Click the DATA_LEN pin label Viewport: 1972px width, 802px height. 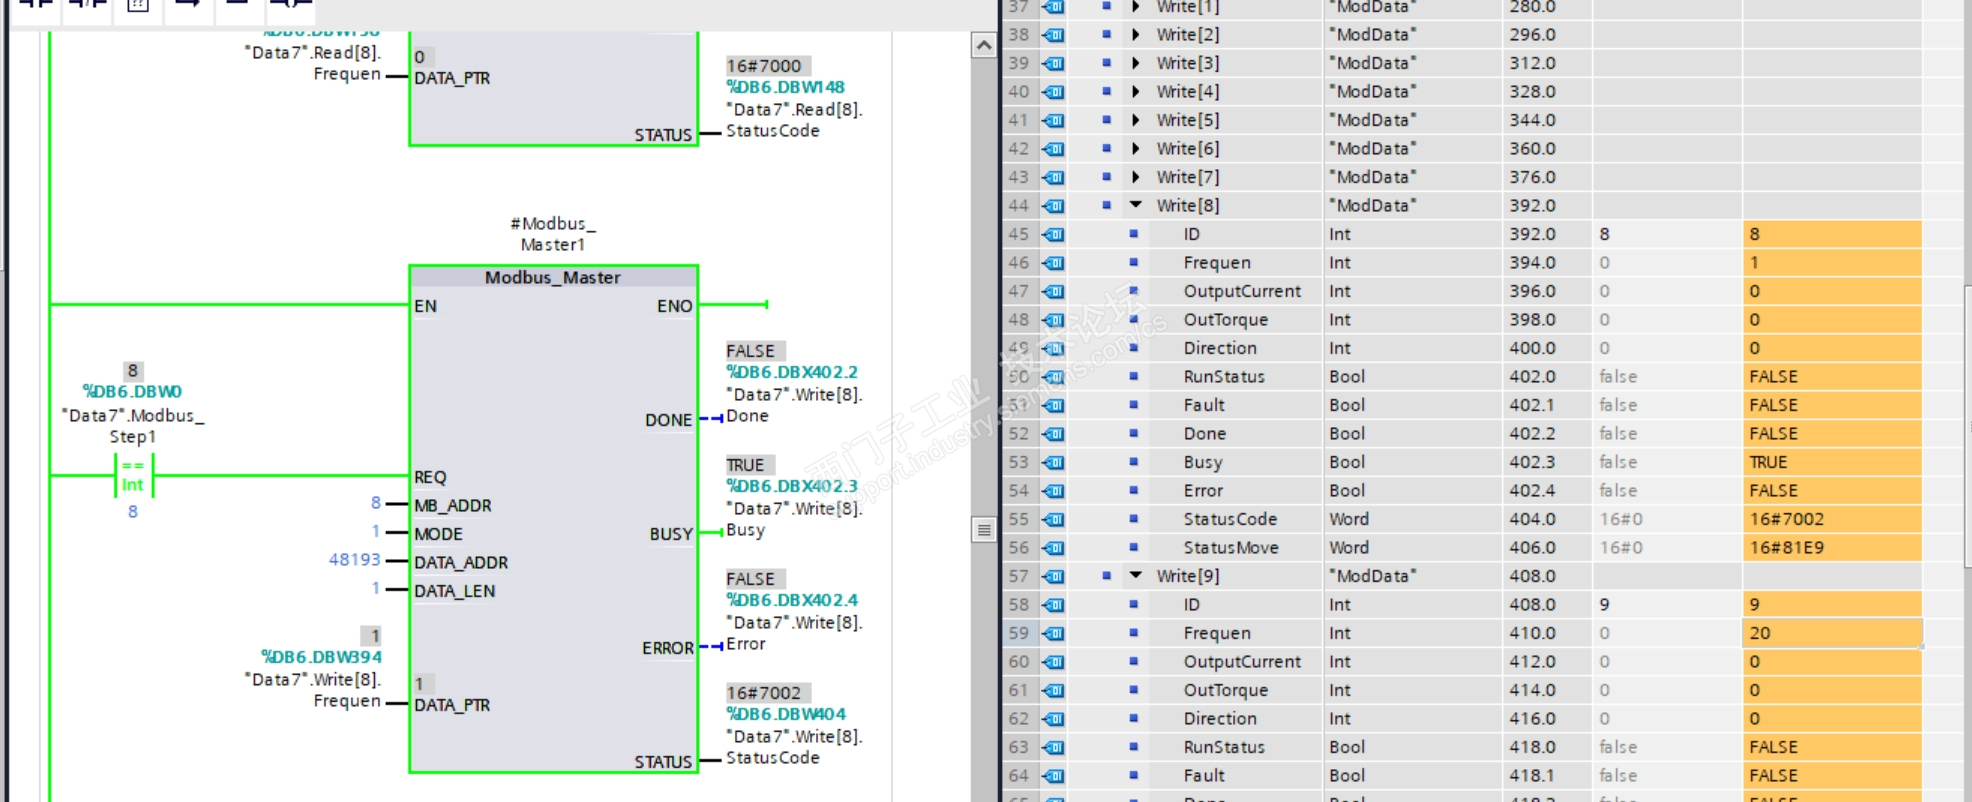[x=455, y=591]
